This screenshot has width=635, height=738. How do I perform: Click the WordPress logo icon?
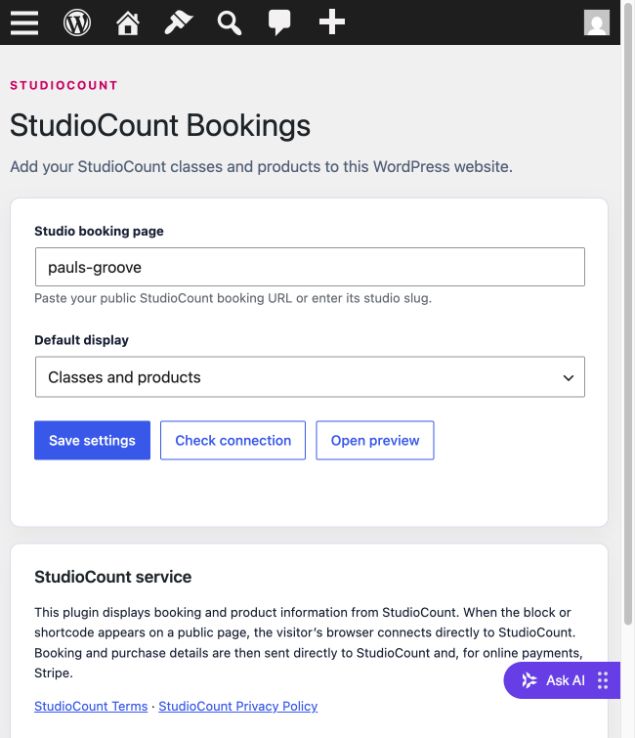pos(77,22)
